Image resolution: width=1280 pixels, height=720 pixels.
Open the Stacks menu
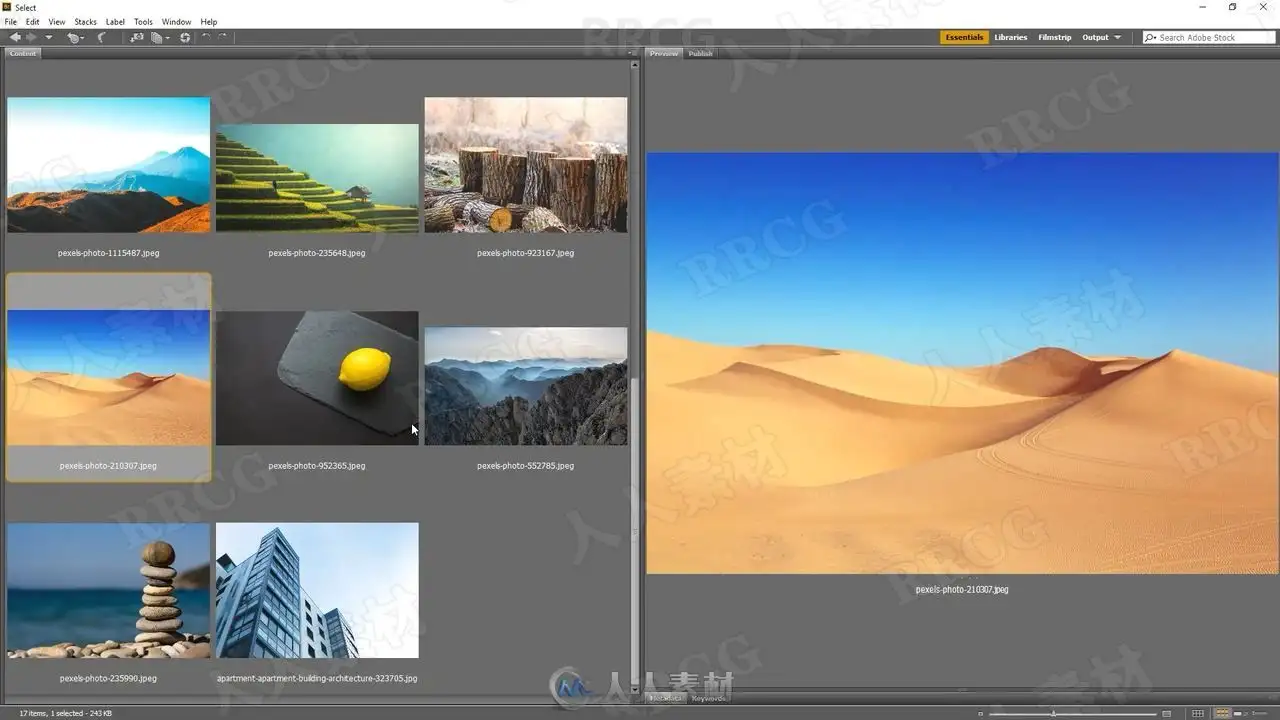click(86, 21)
